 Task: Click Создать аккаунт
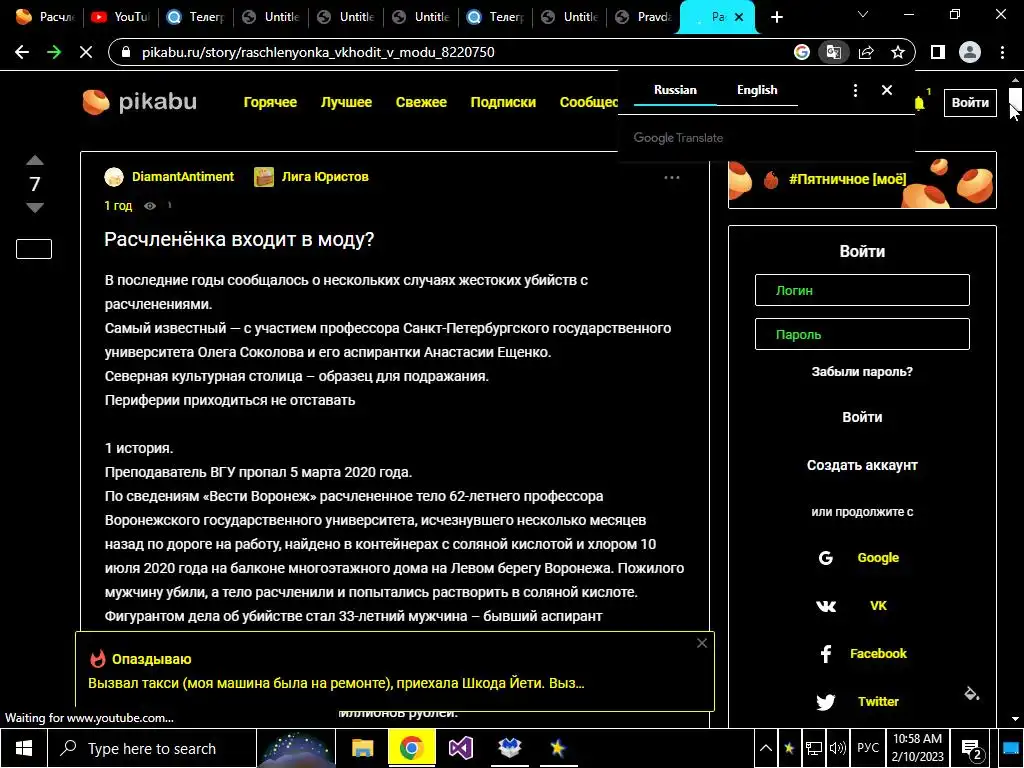pos(862,465)
